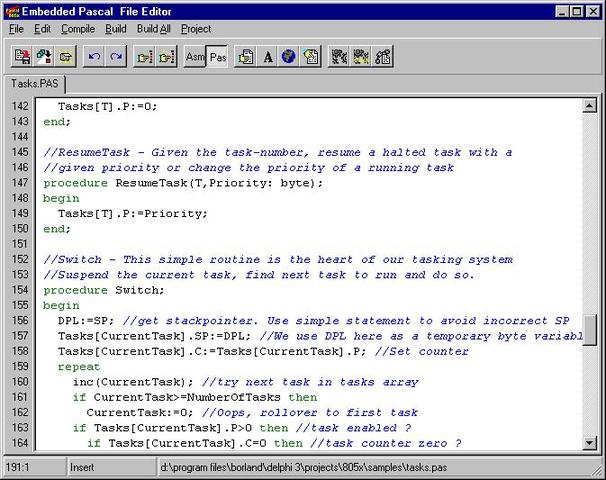Image resolution: width=606 pixels, height=480 pixels.
Task: Select the Tasks.PAS tab
Action: [34, 83]
